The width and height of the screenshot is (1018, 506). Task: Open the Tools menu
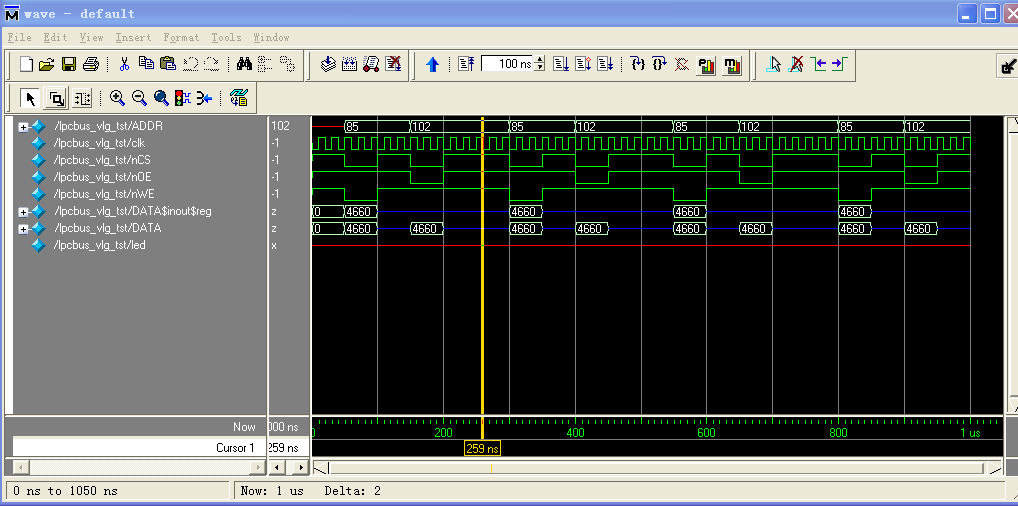[226, 38]
